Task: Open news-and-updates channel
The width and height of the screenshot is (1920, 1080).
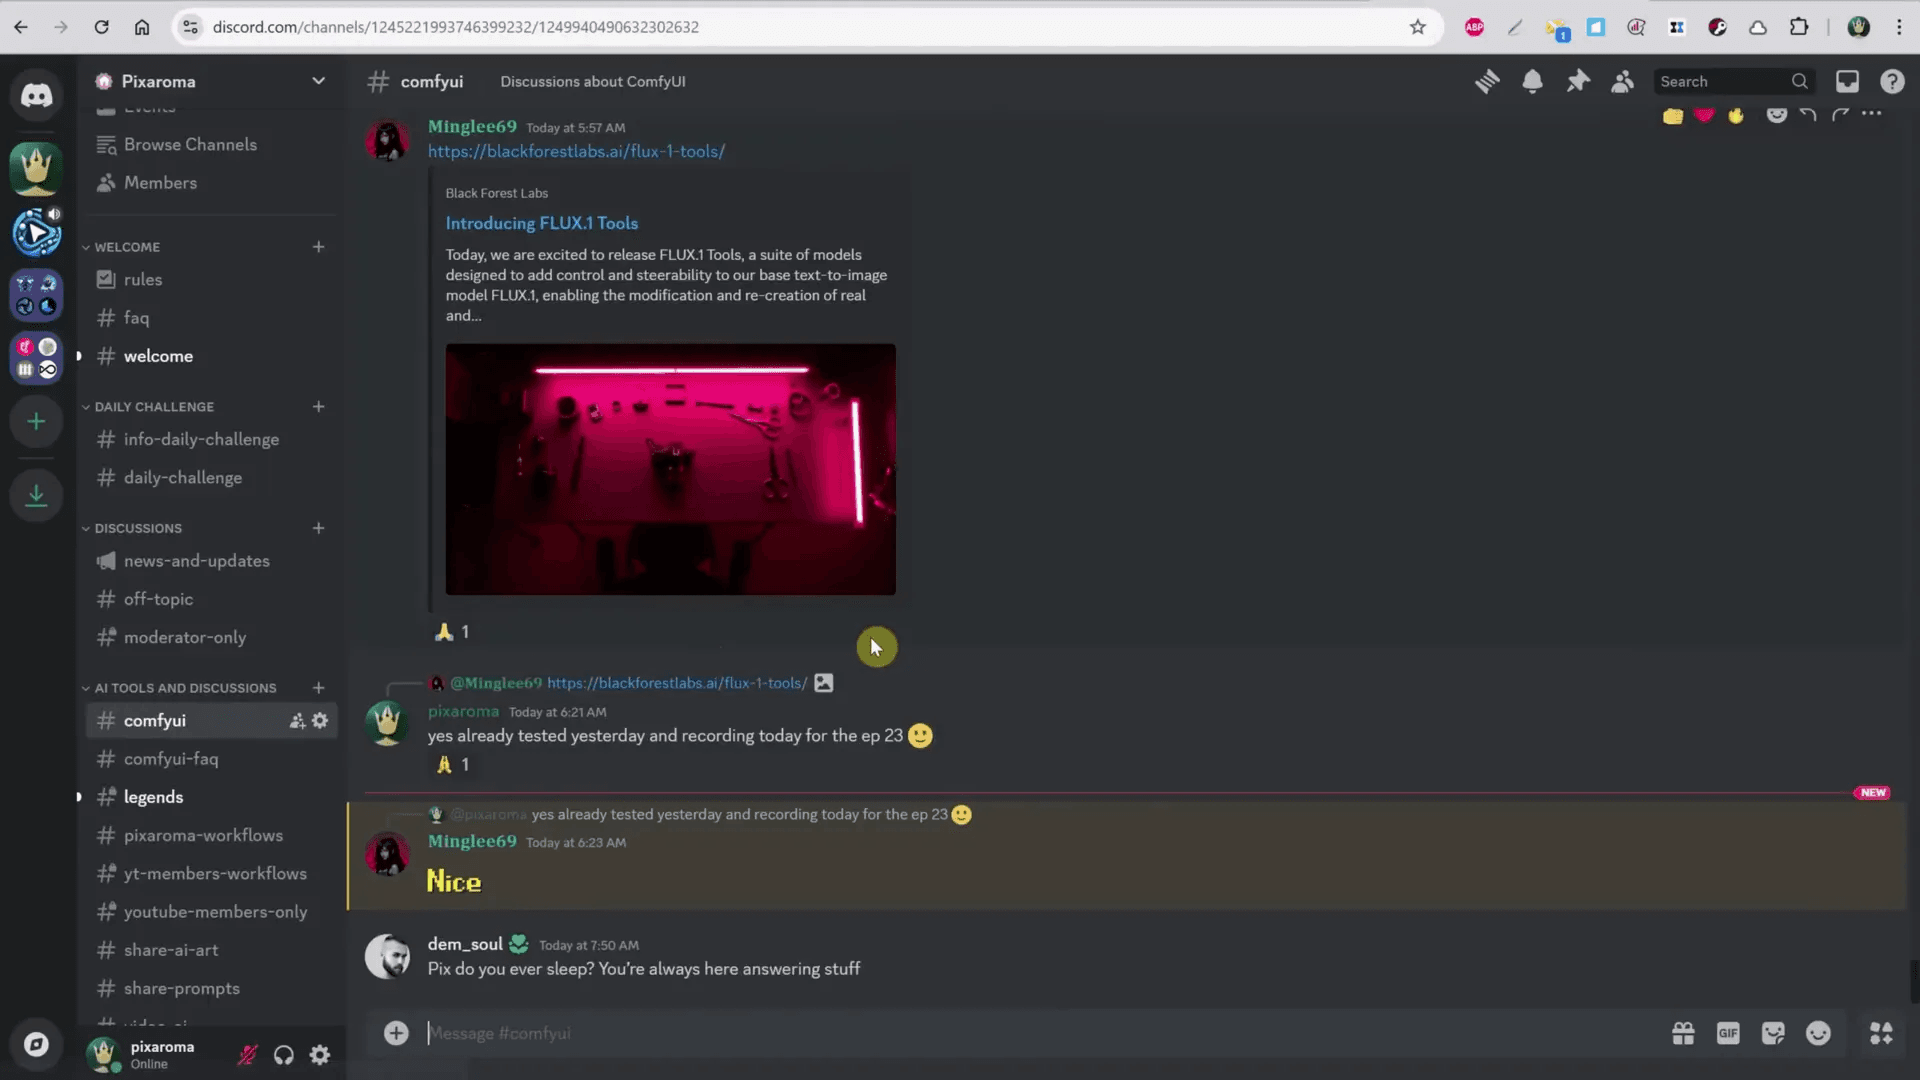Action: (211, 561)
